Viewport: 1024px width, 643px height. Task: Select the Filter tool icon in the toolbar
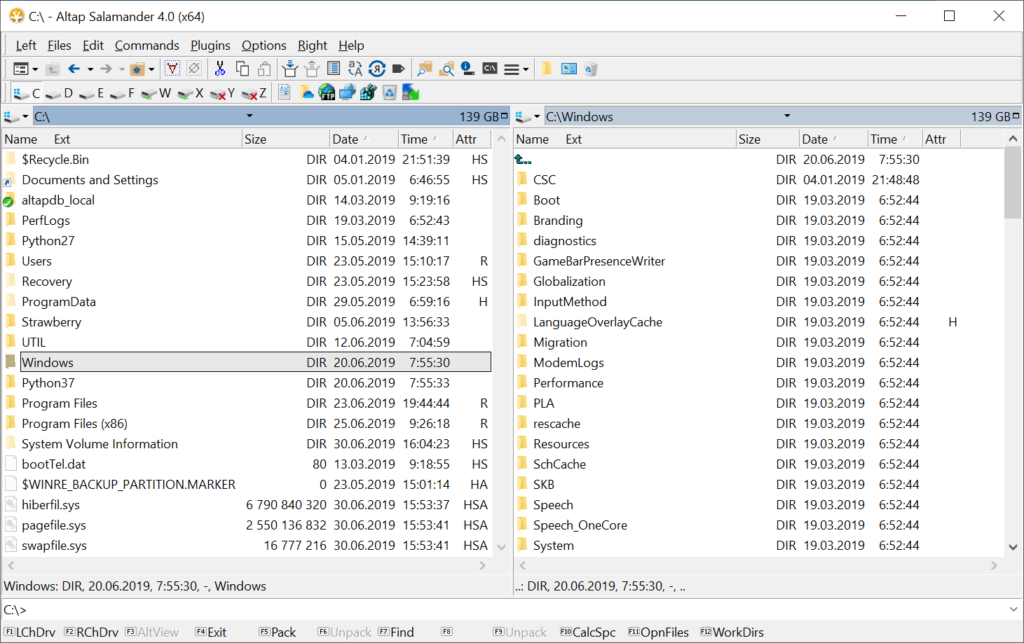click(x=171, y=68)
